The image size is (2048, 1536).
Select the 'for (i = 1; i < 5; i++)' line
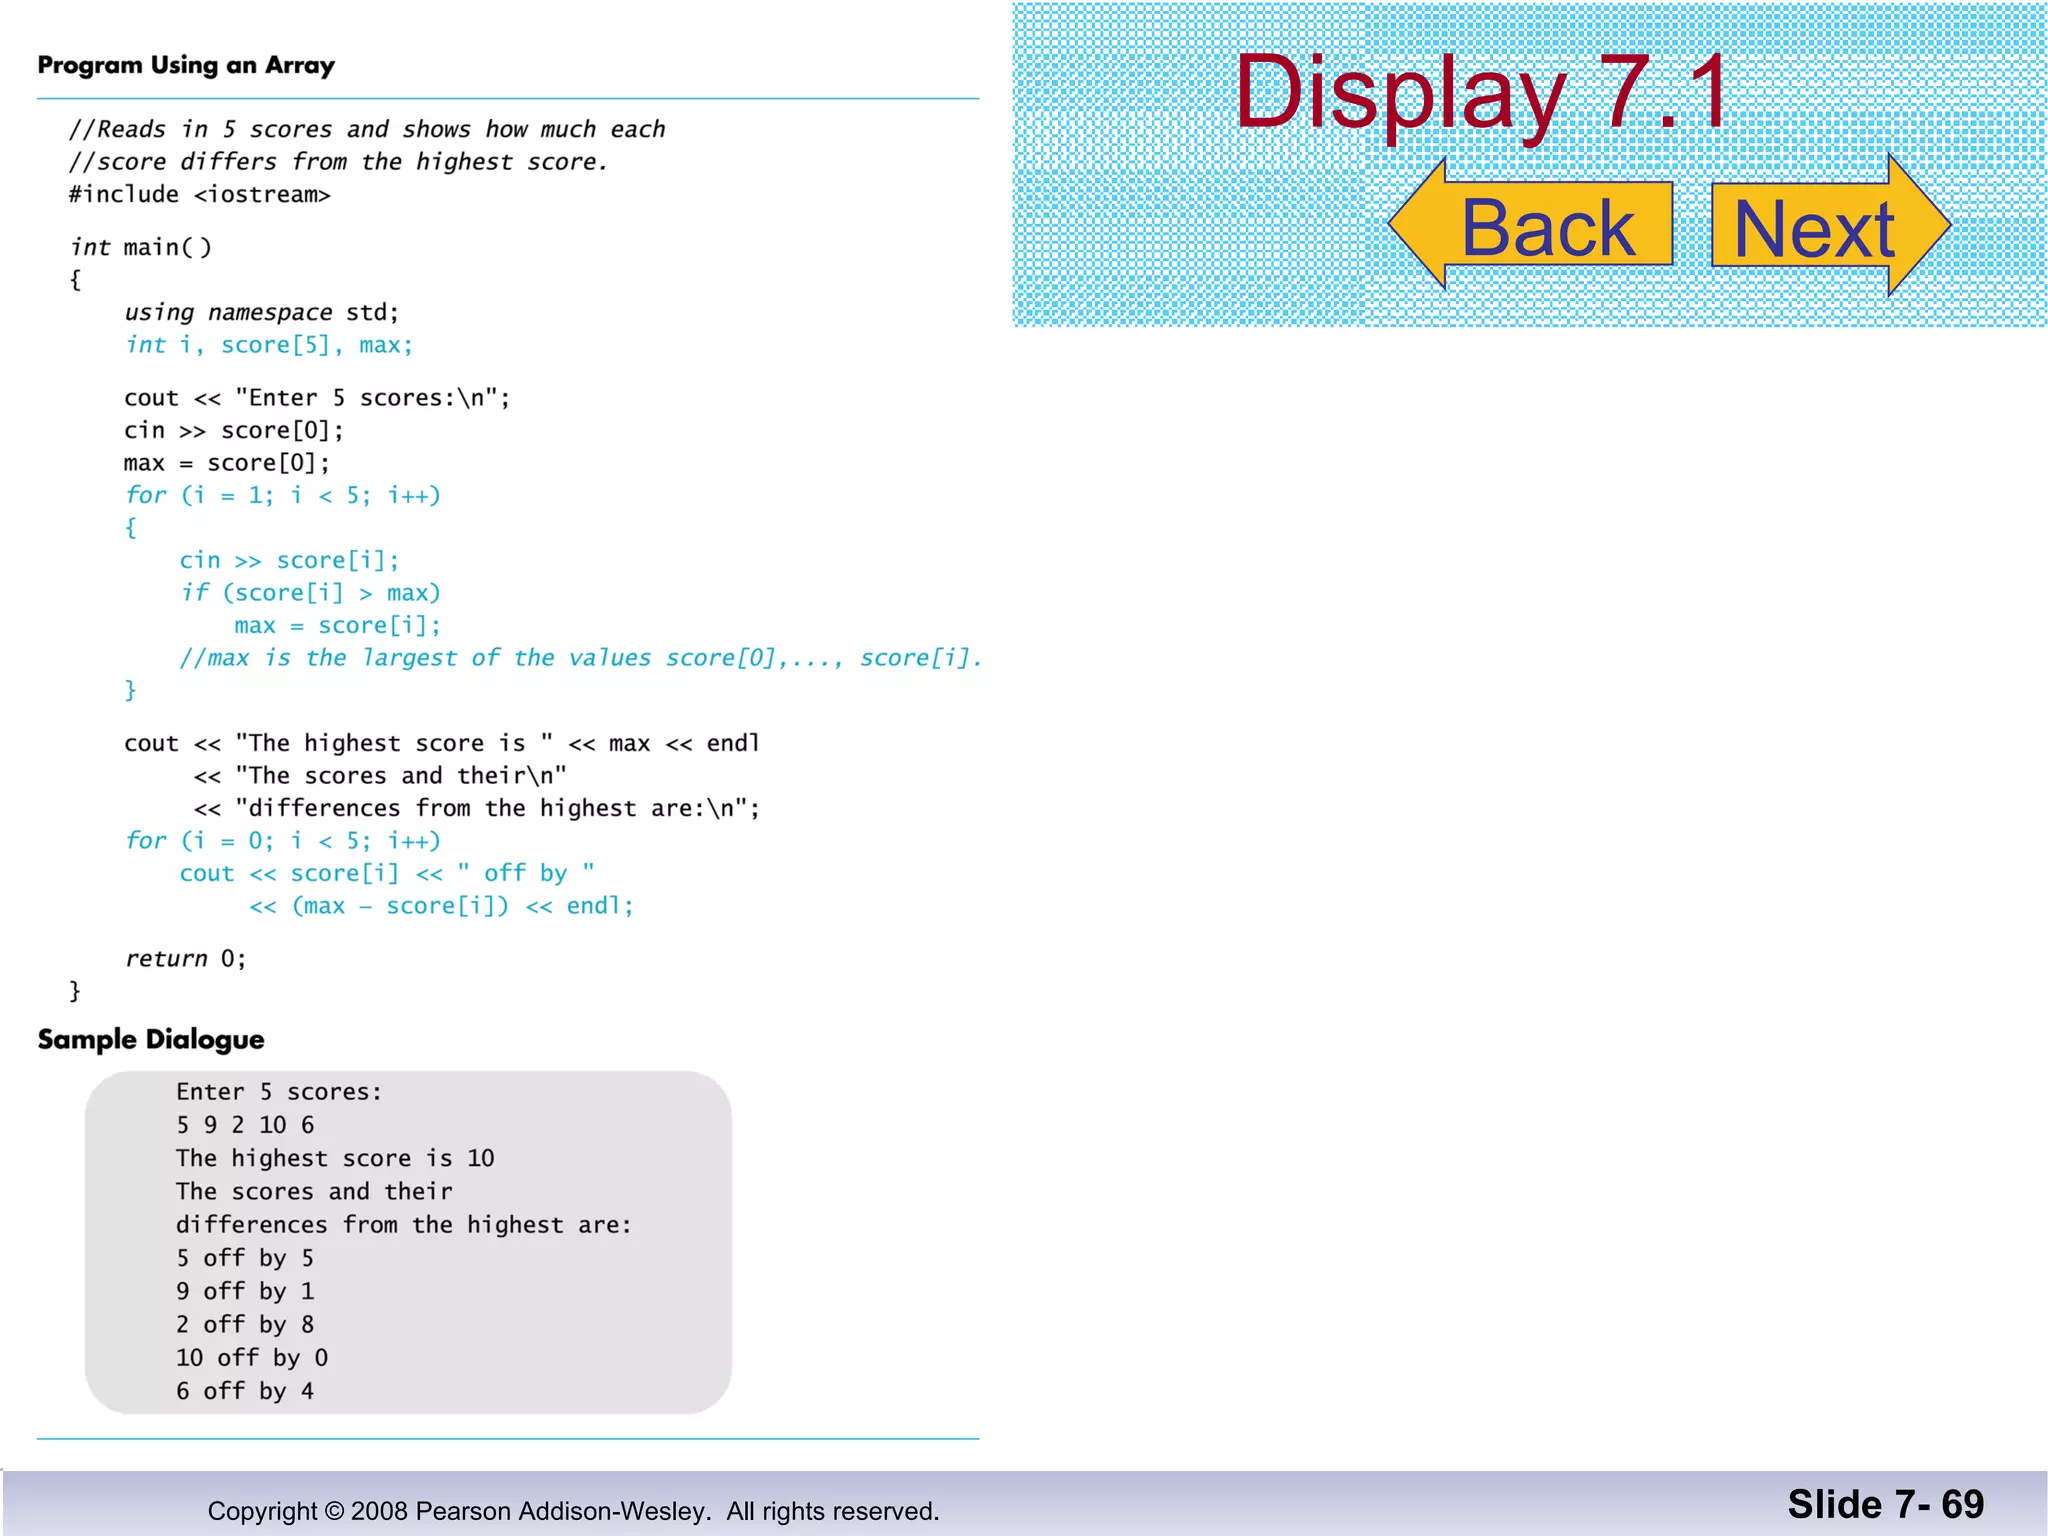tap(282, 495)
